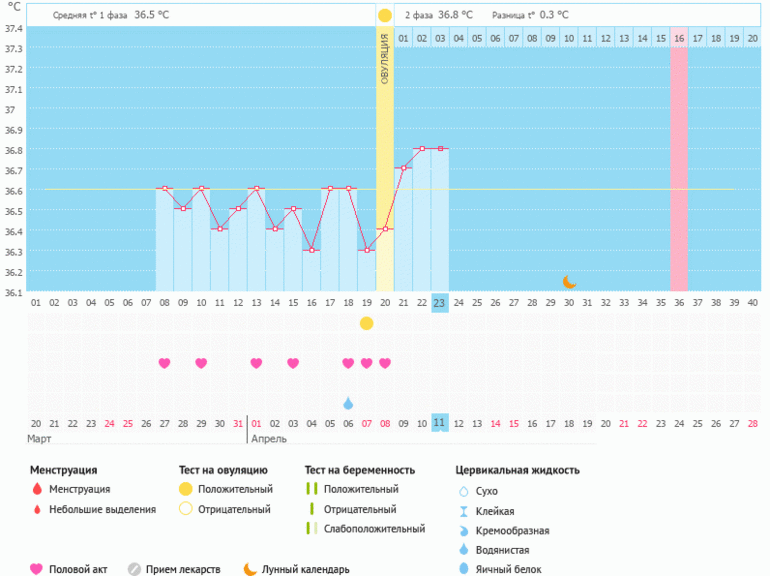Select the highlighted cycle day 23
Image resolution: width=770 pixels, height=576 pixels.
pos(440,303)
